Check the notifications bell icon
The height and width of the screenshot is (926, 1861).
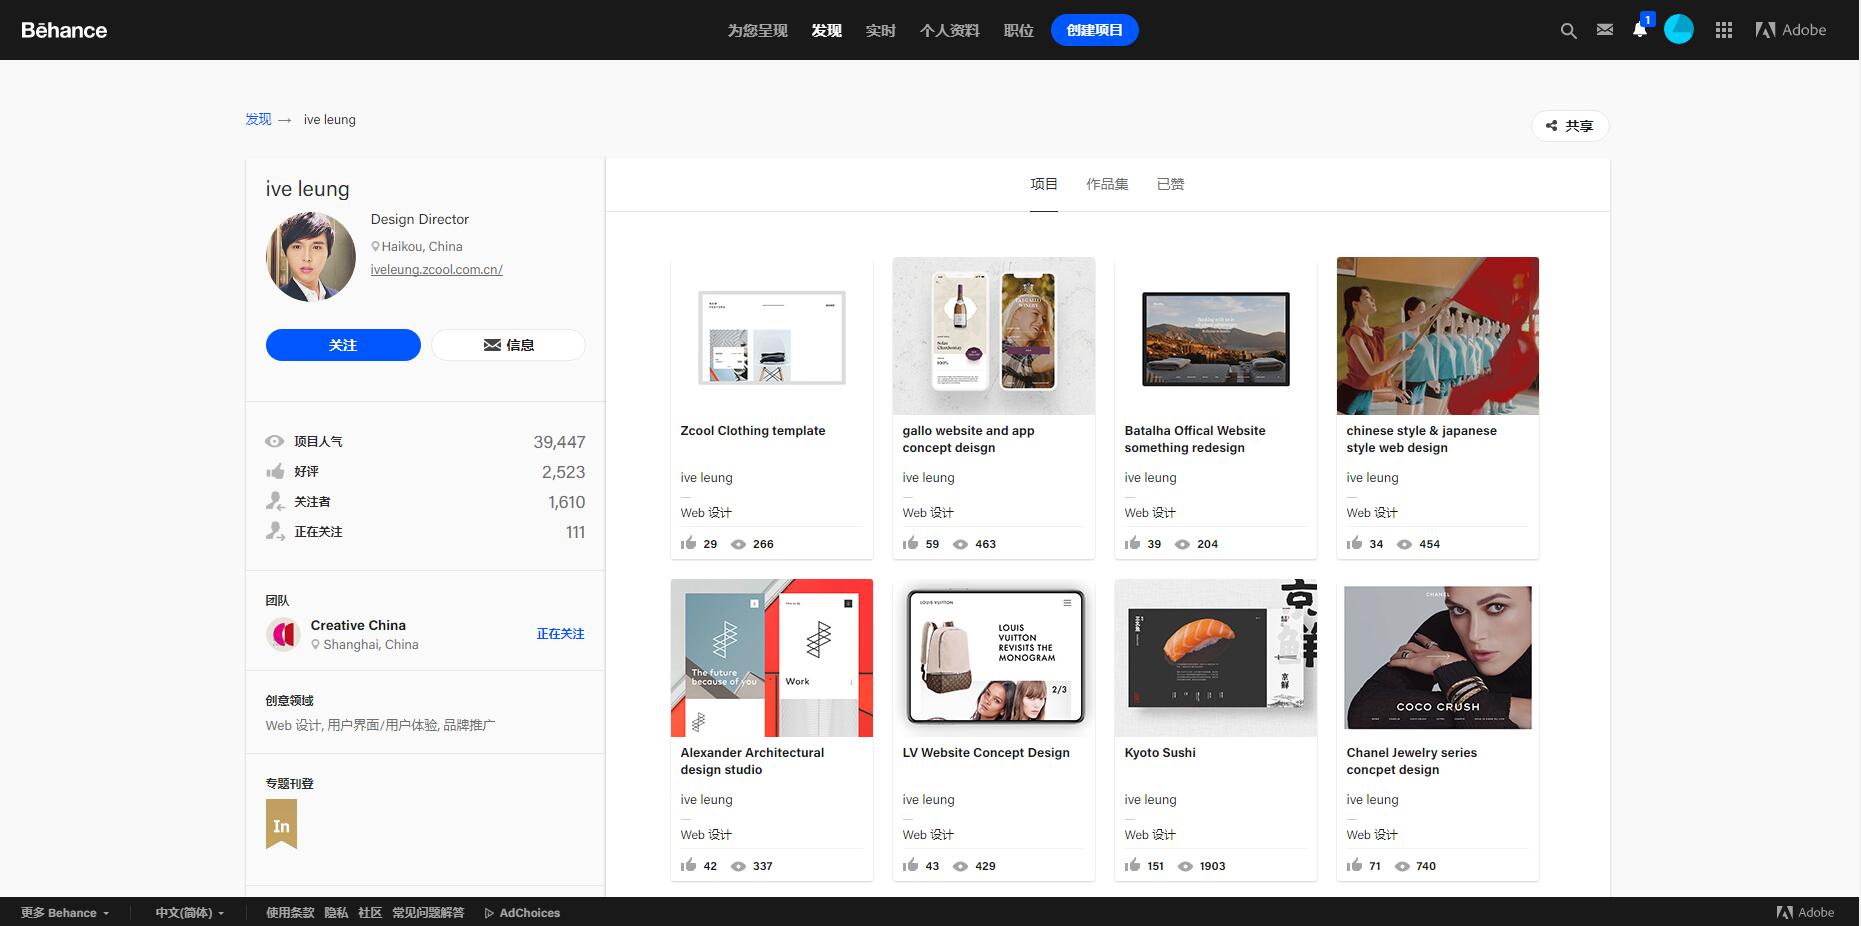click(1640, 30)
